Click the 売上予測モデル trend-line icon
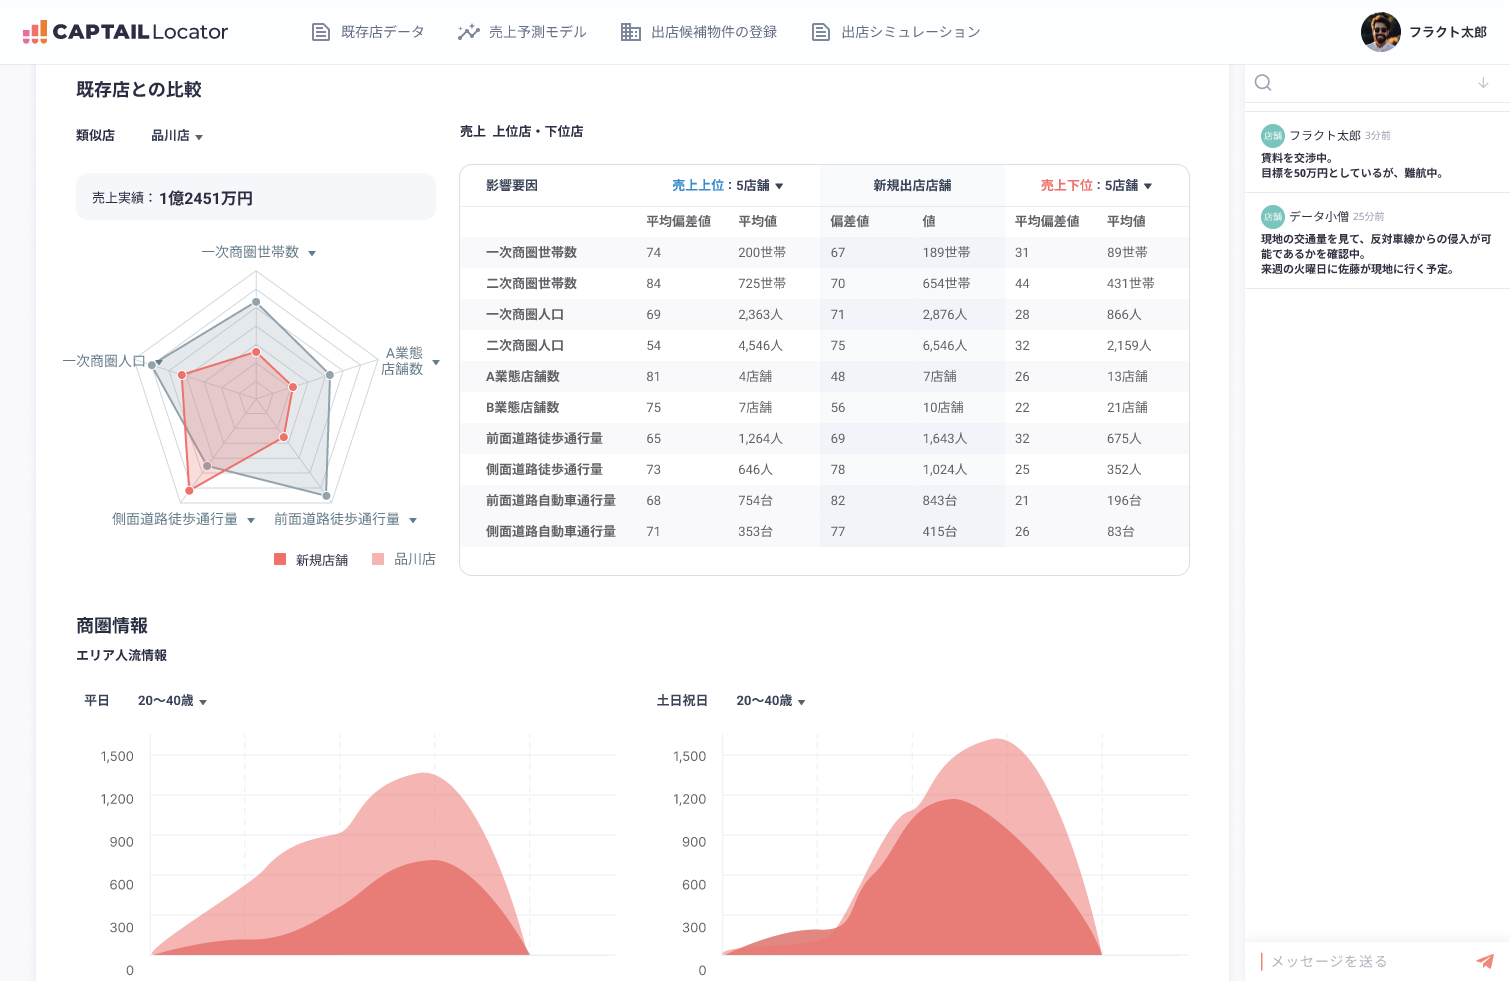1510x981 pixels. (468, 31)
